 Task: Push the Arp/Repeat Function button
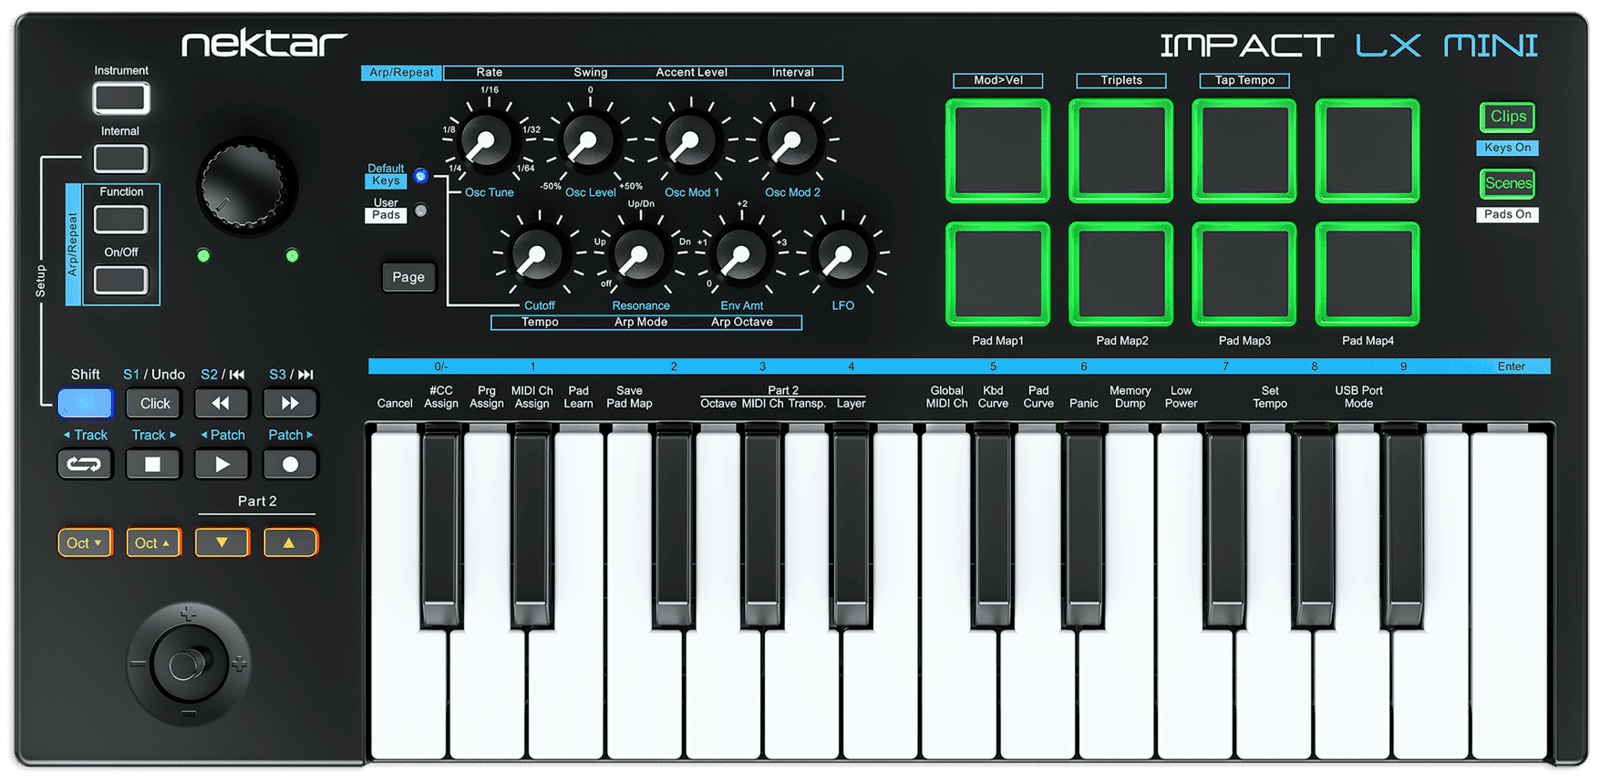coord(121,219)
